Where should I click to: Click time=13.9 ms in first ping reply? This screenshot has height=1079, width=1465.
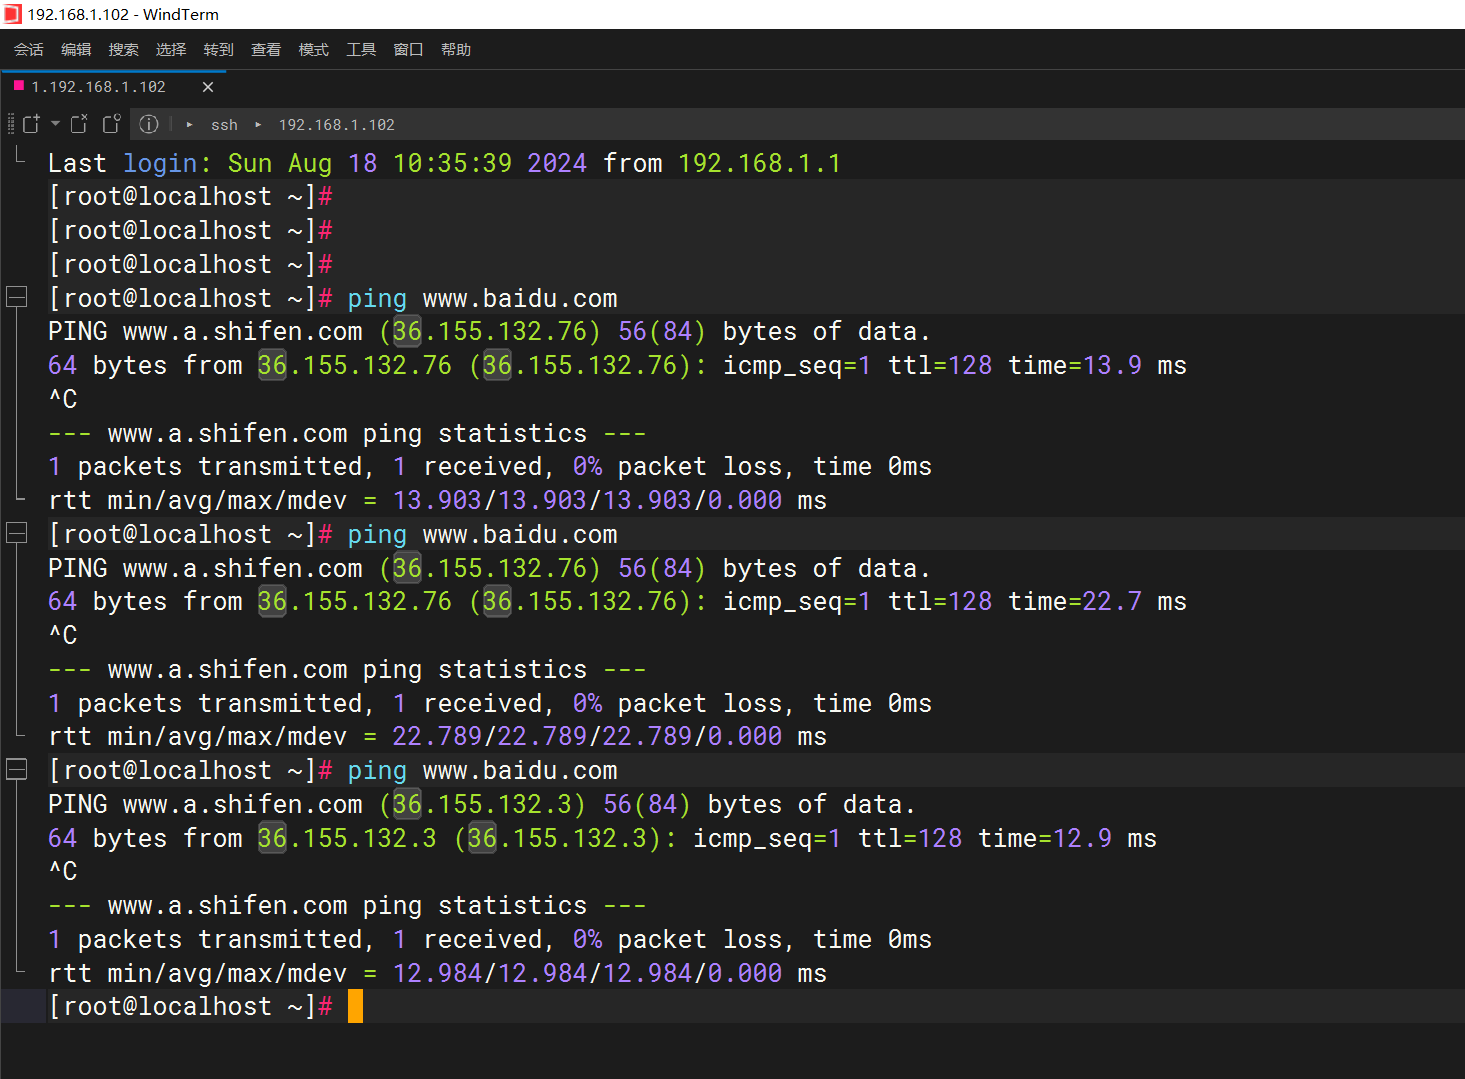pos(1097,365)
